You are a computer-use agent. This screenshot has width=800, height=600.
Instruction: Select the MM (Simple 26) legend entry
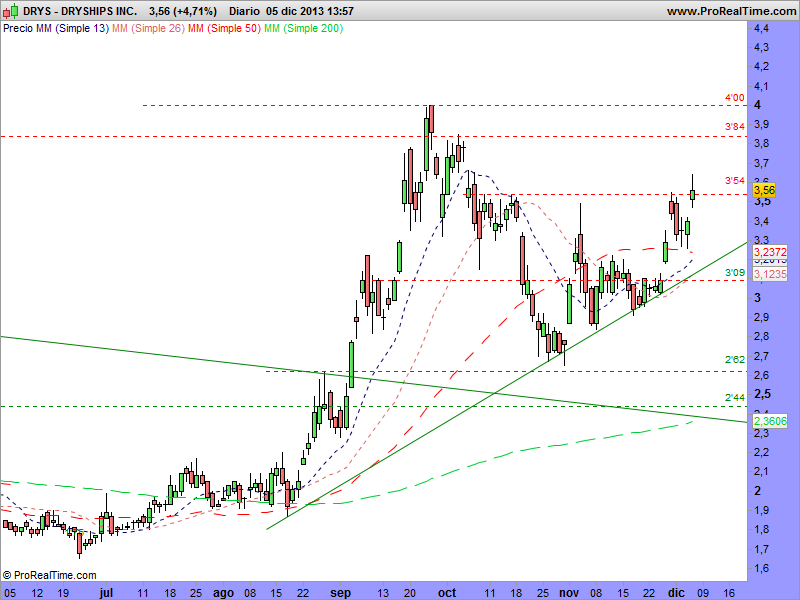(x=148, y=29)
